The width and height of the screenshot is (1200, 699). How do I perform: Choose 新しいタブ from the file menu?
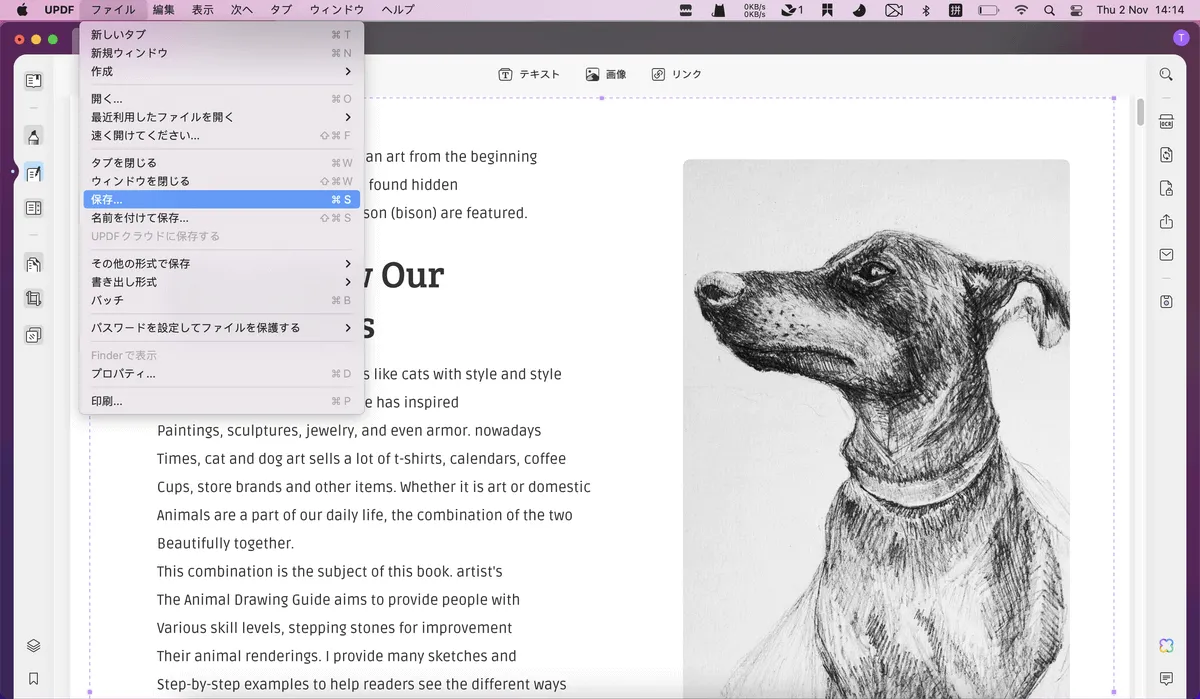(x=222, y=35)
